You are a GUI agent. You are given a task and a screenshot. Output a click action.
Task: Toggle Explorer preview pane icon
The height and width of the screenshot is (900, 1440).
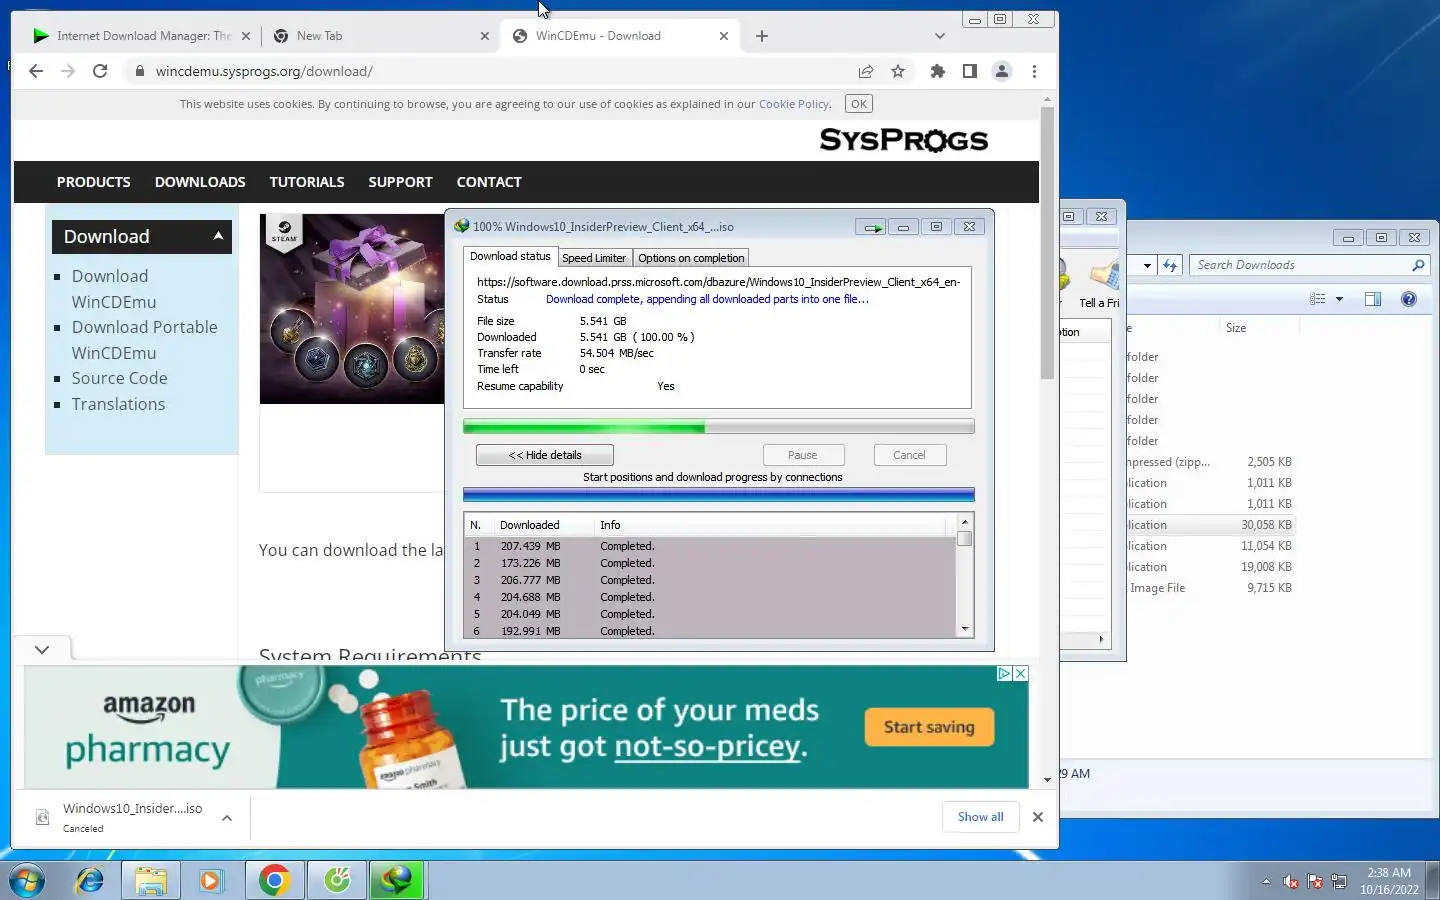point(1373,299)
